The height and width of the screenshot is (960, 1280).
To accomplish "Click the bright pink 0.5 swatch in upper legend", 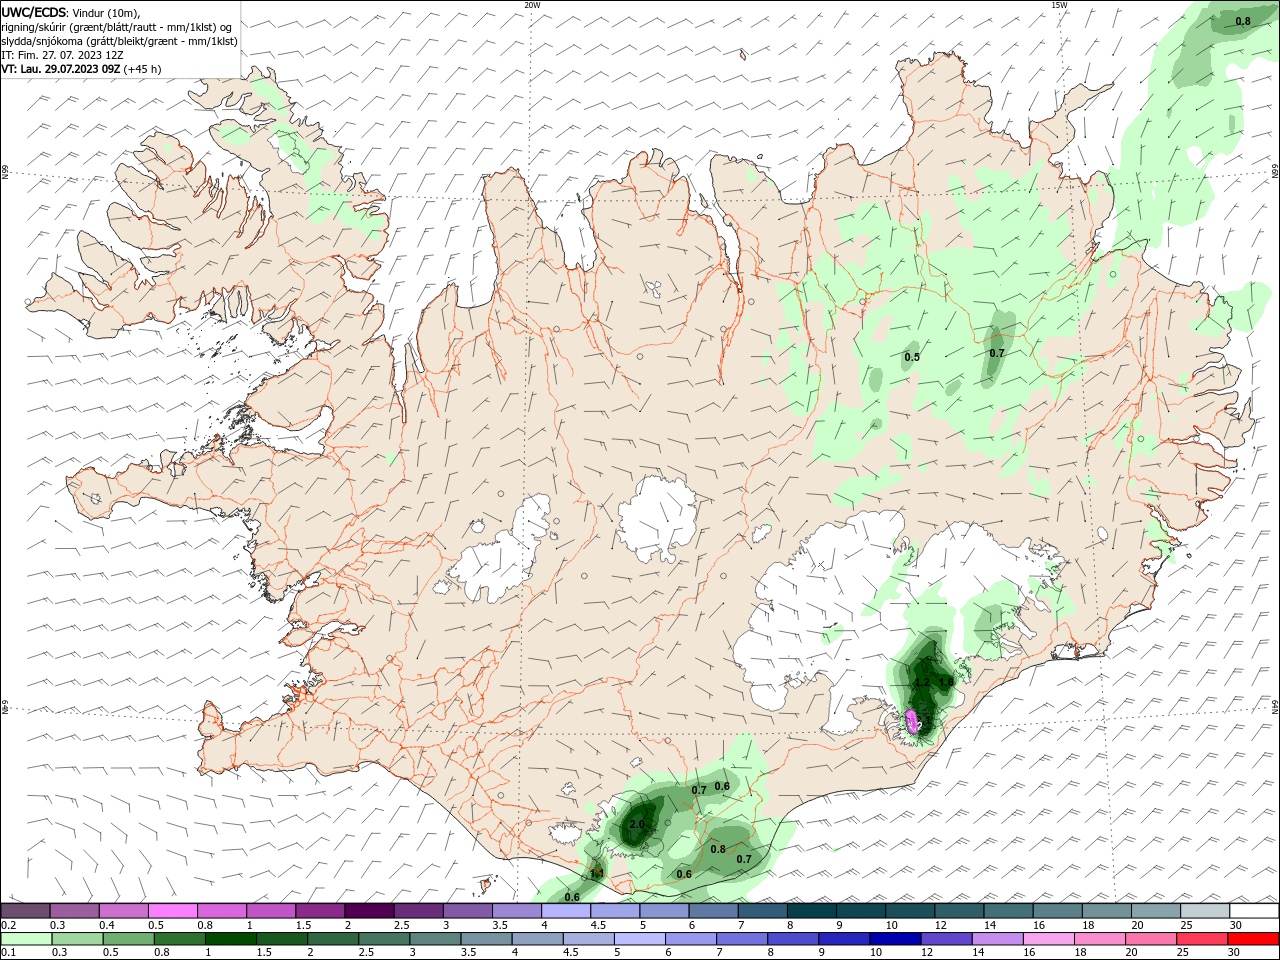I will 172,910.
